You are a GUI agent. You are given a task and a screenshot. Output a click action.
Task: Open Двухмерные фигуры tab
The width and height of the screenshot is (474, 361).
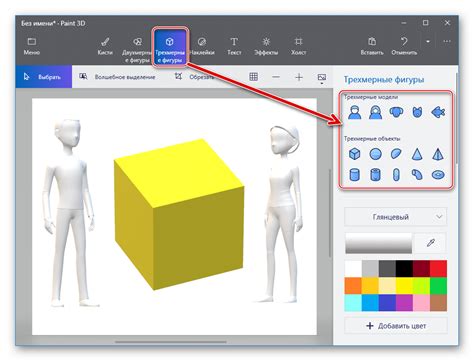click(137, 49)
